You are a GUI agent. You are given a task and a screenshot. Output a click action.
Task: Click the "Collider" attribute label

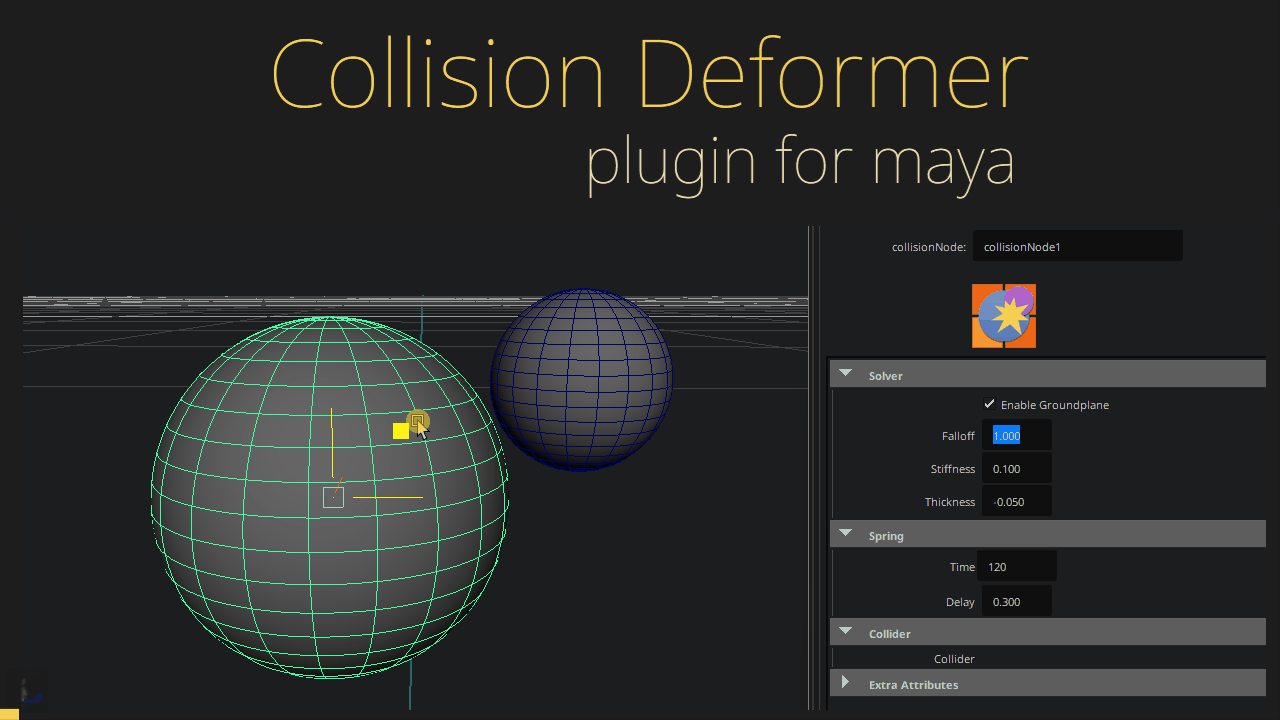point(954,659)
